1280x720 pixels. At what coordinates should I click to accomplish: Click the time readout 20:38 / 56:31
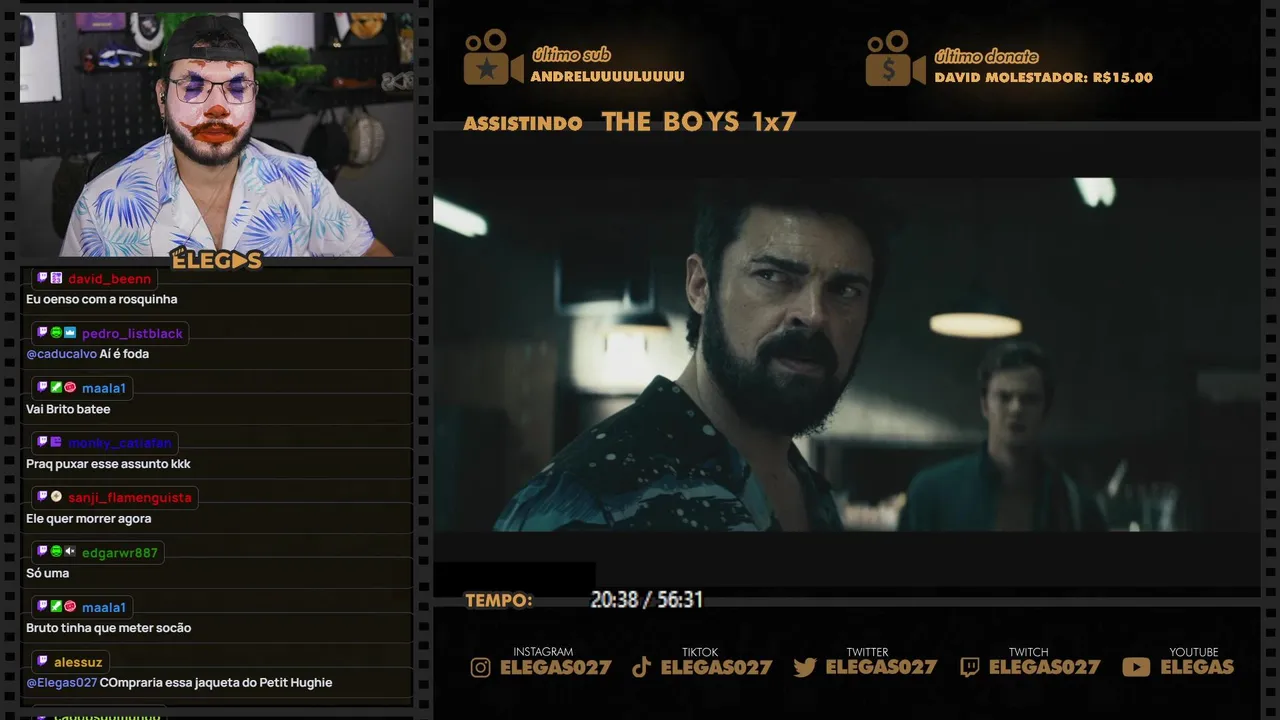point(647,600)
